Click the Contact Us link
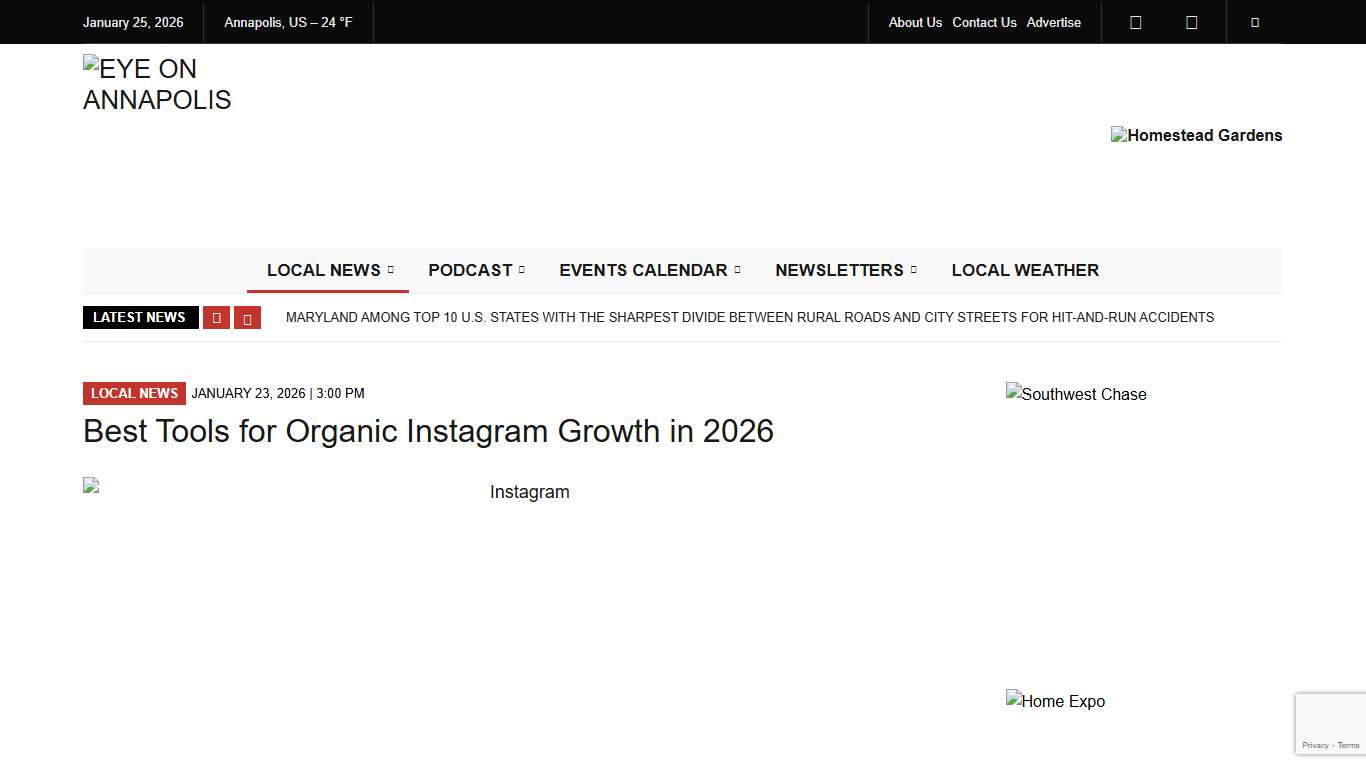The image size is (1366, 768). click(x=984, y=22)
